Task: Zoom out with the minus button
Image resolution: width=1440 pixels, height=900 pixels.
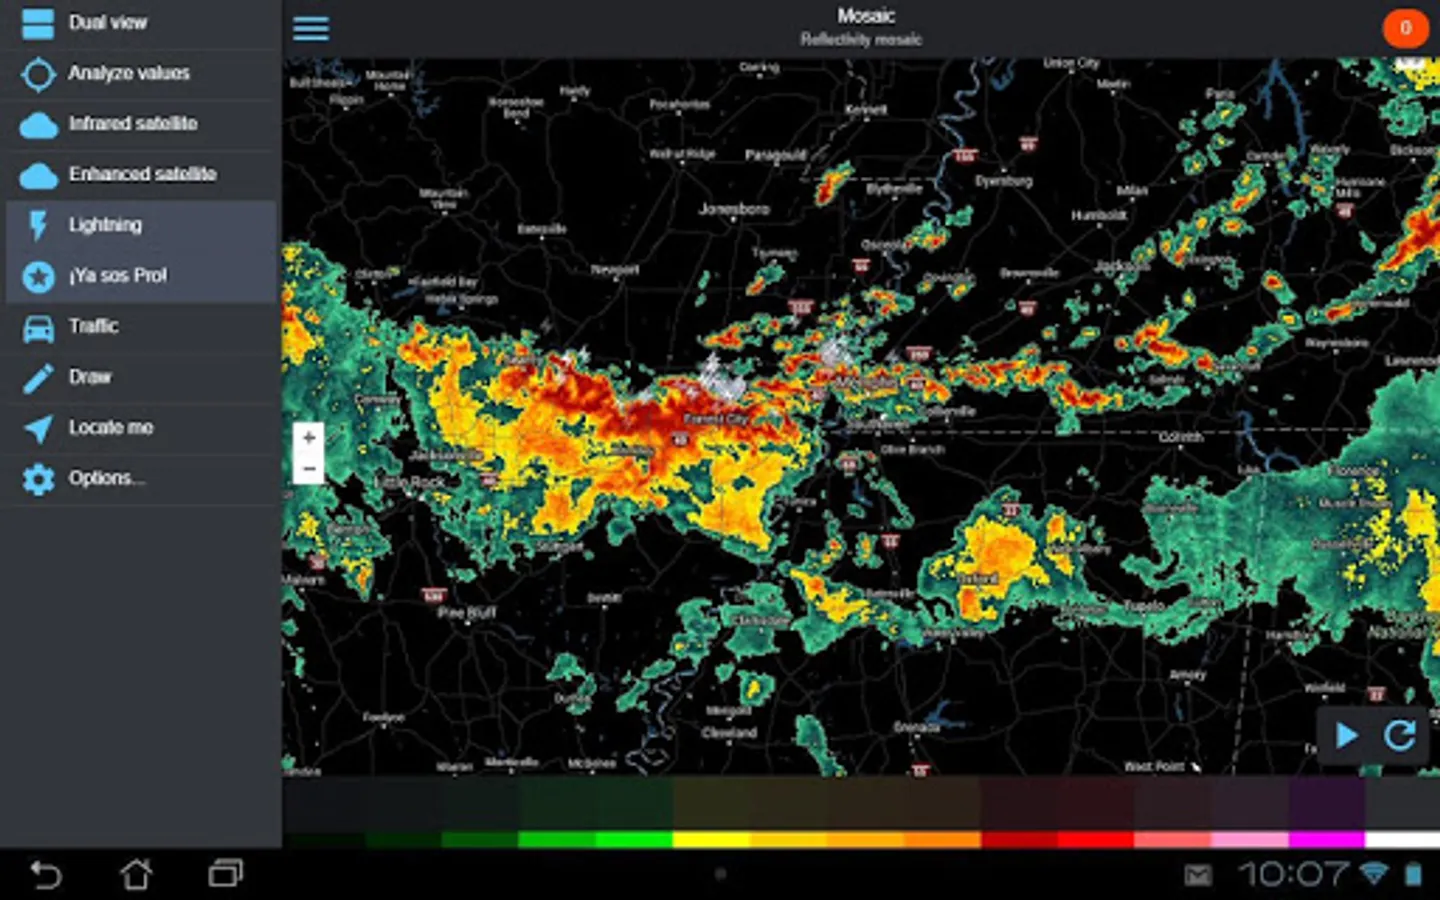Action: [x=309, y=469]
